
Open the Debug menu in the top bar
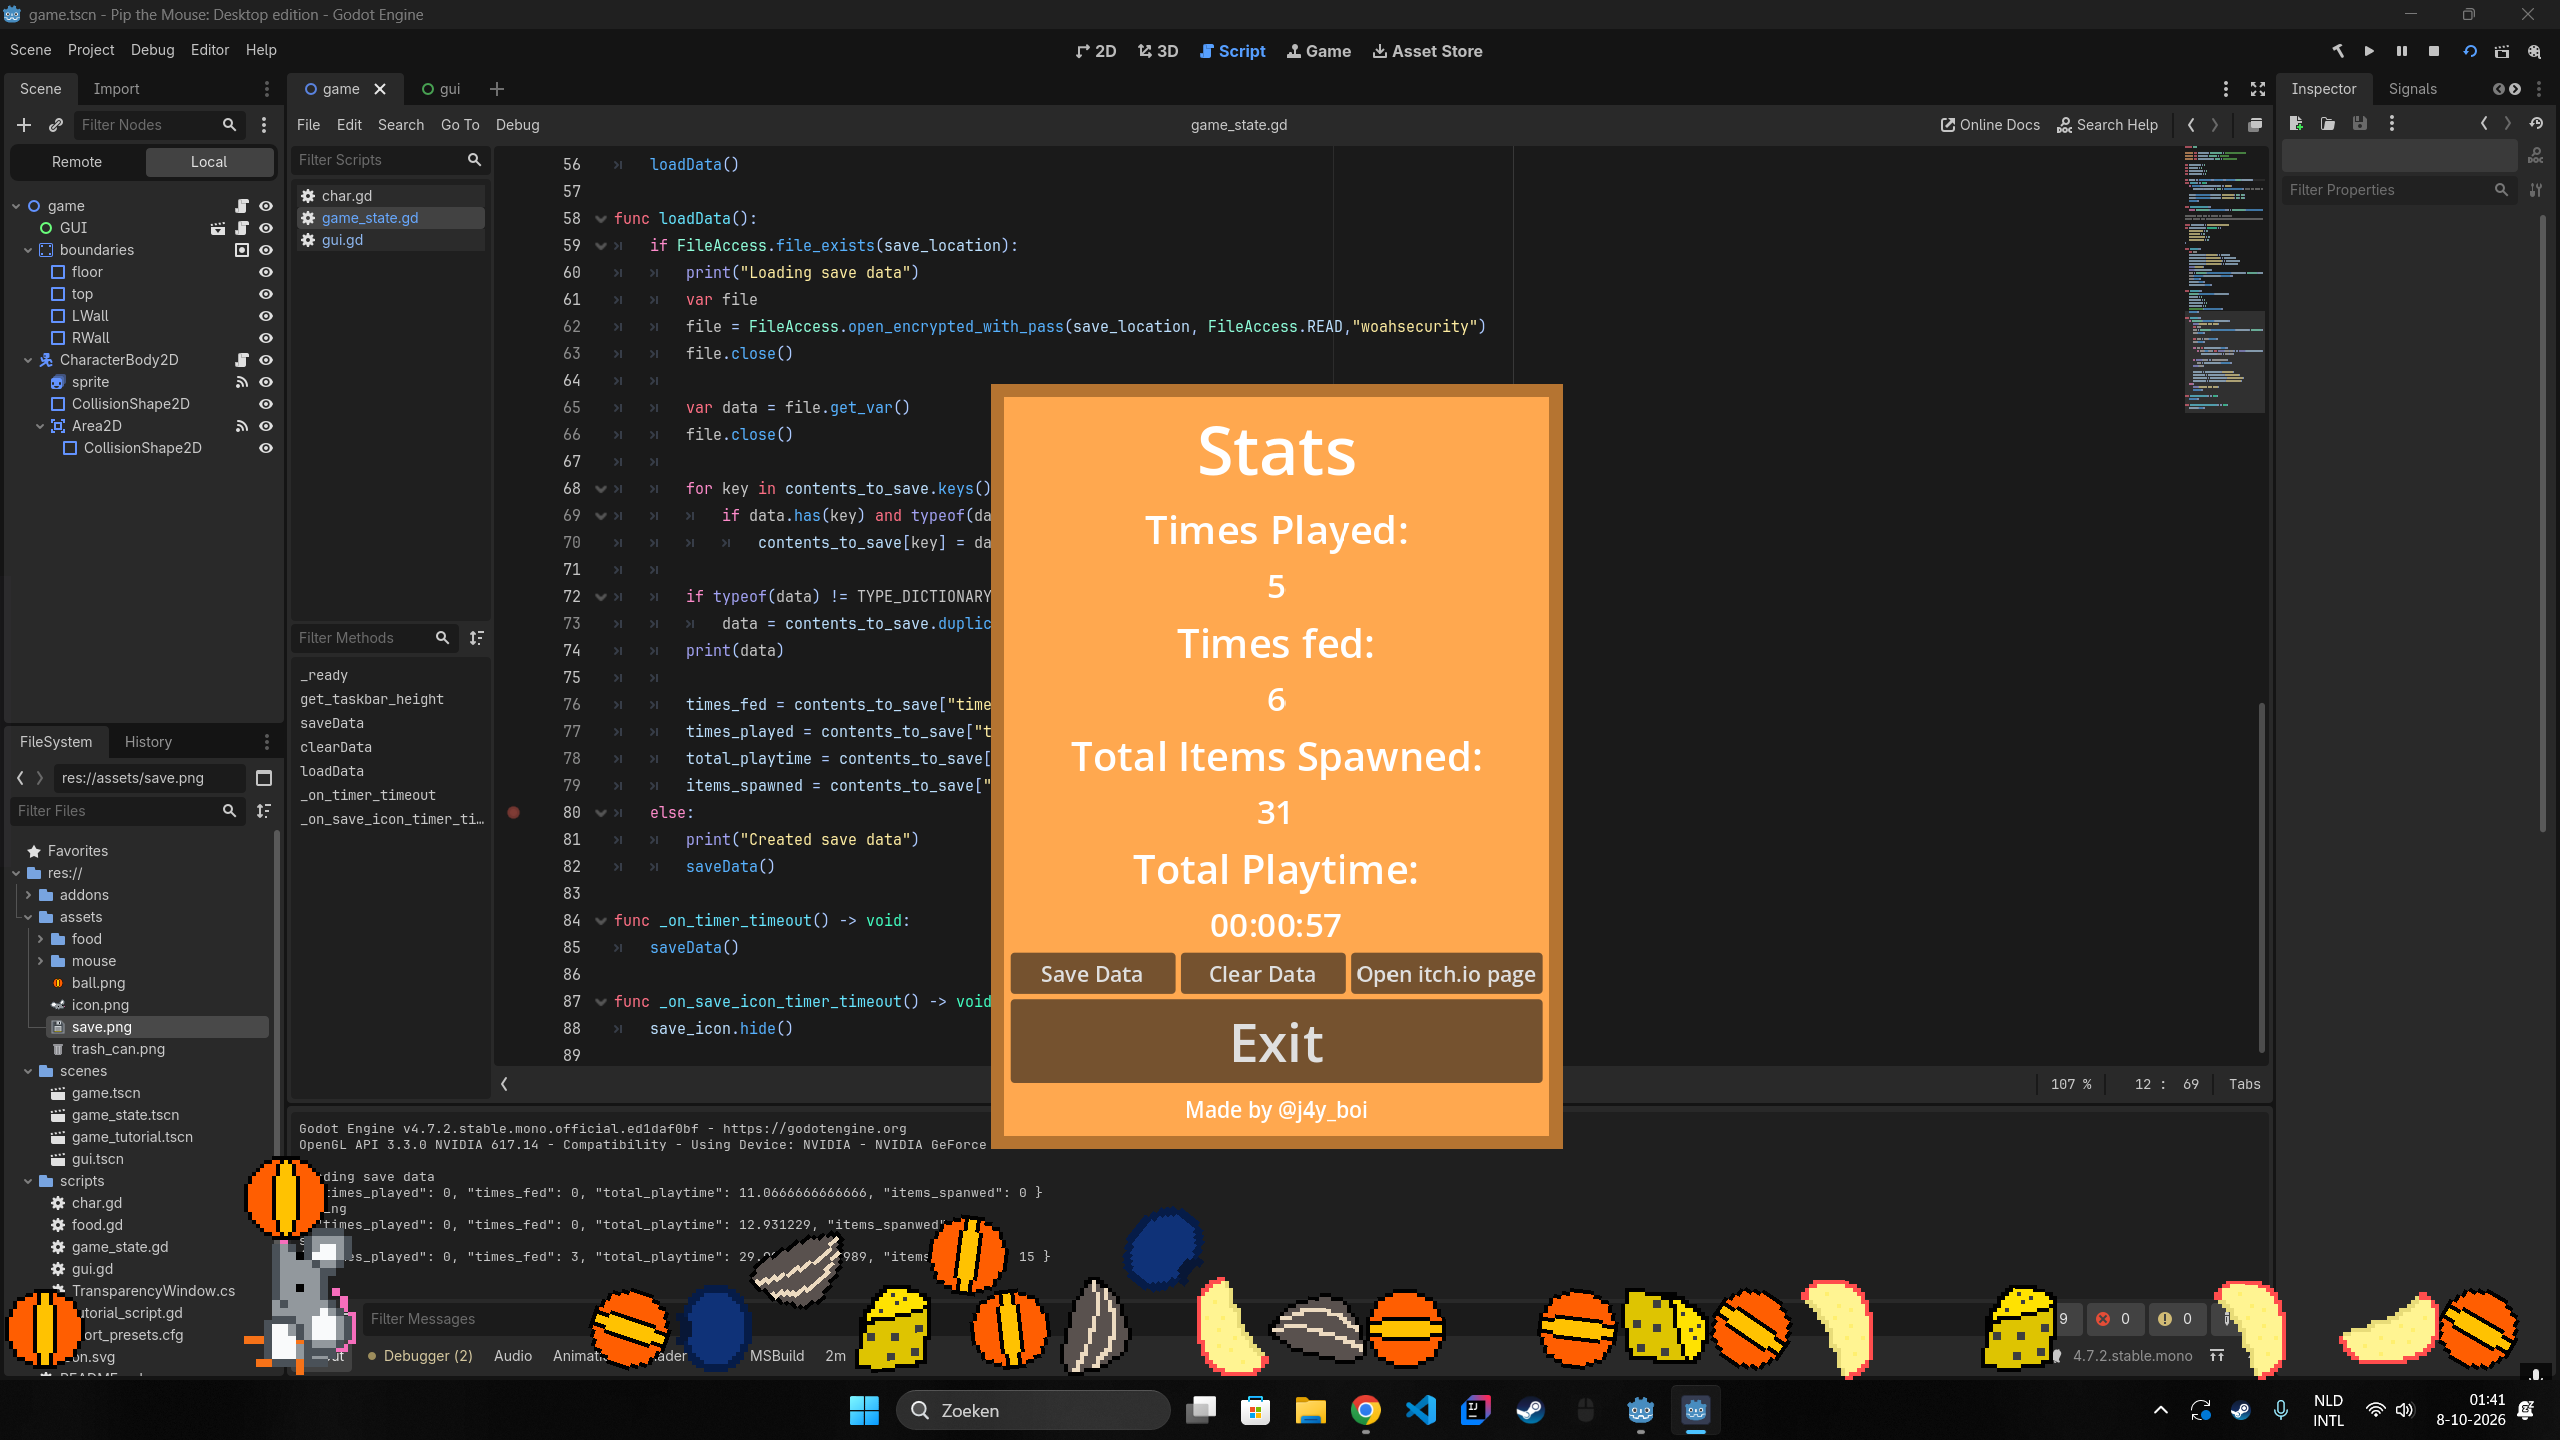pyautogui.click(x=152, y=50)
